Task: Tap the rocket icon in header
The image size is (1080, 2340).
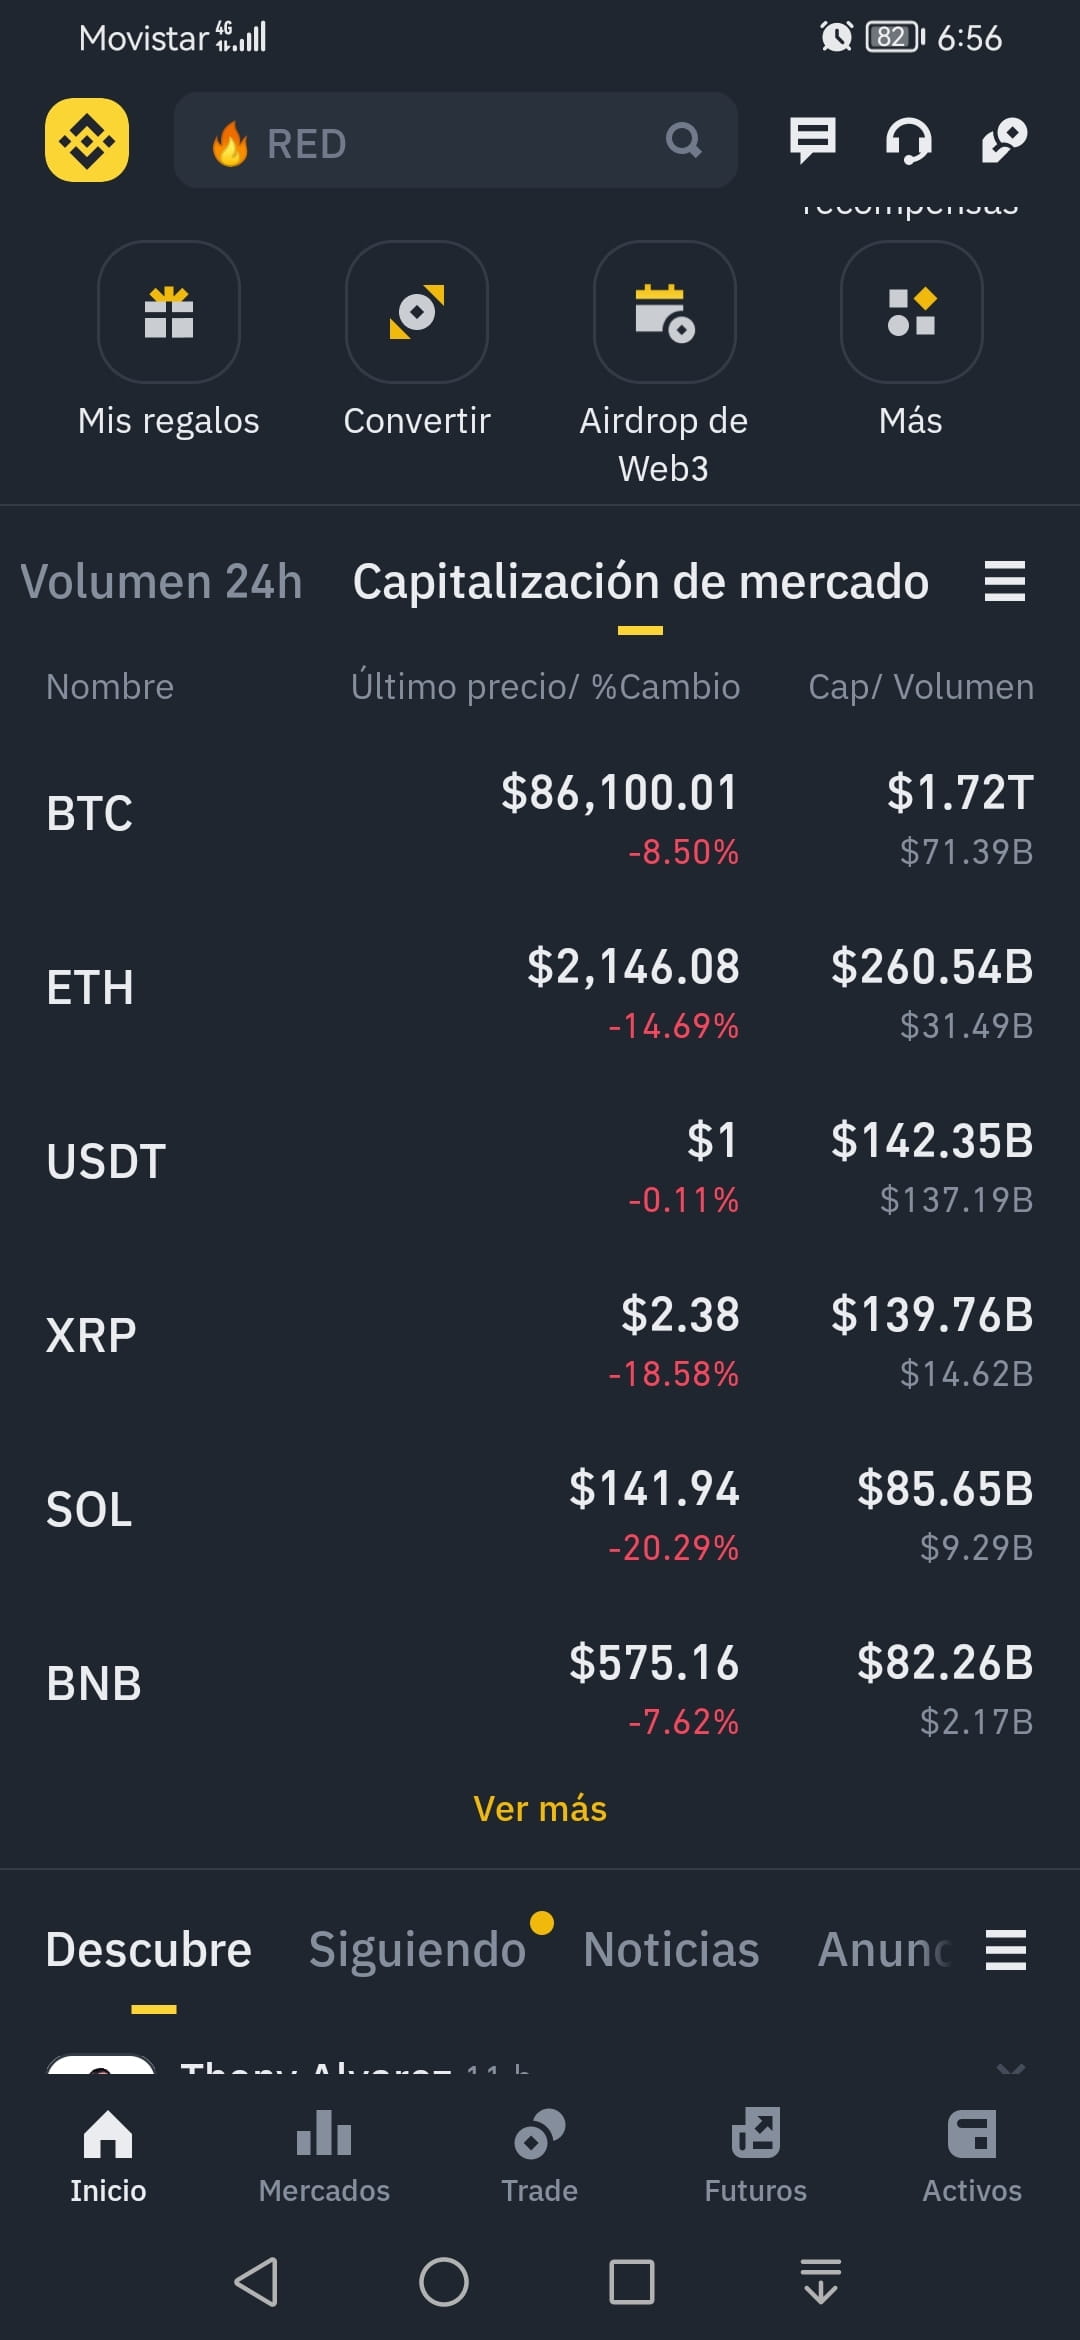Action: pyautogui.click(x=1004, y=140)
